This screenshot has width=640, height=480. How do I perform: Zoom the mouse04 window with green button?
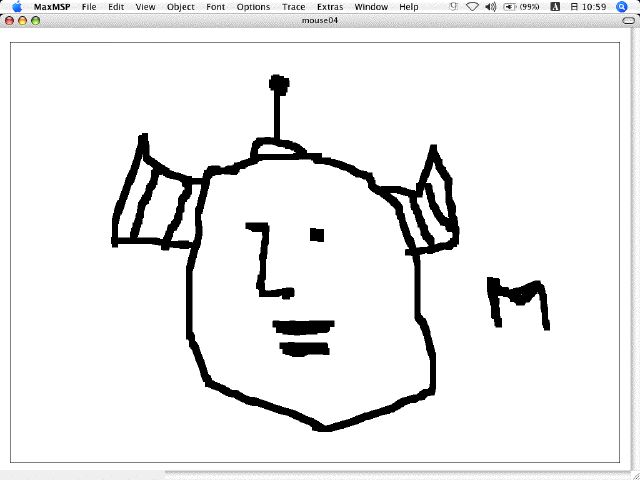(36, 20)
